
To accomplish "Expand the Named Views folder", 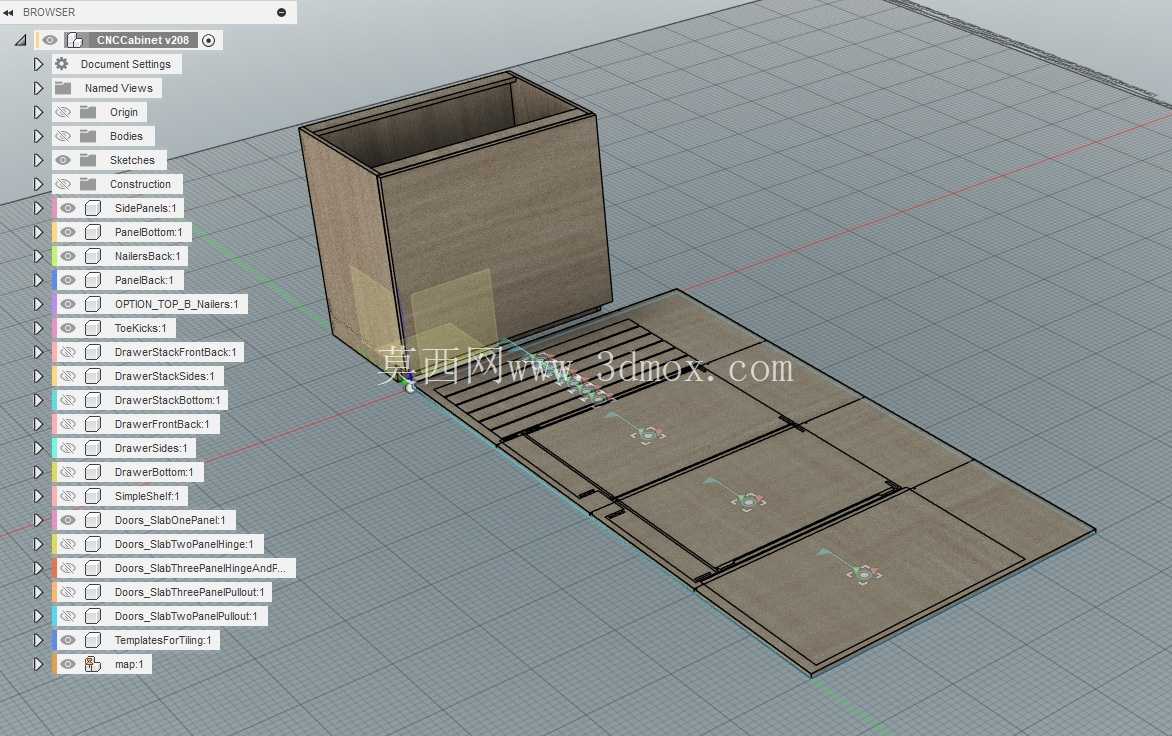I will tap(38, 88).
